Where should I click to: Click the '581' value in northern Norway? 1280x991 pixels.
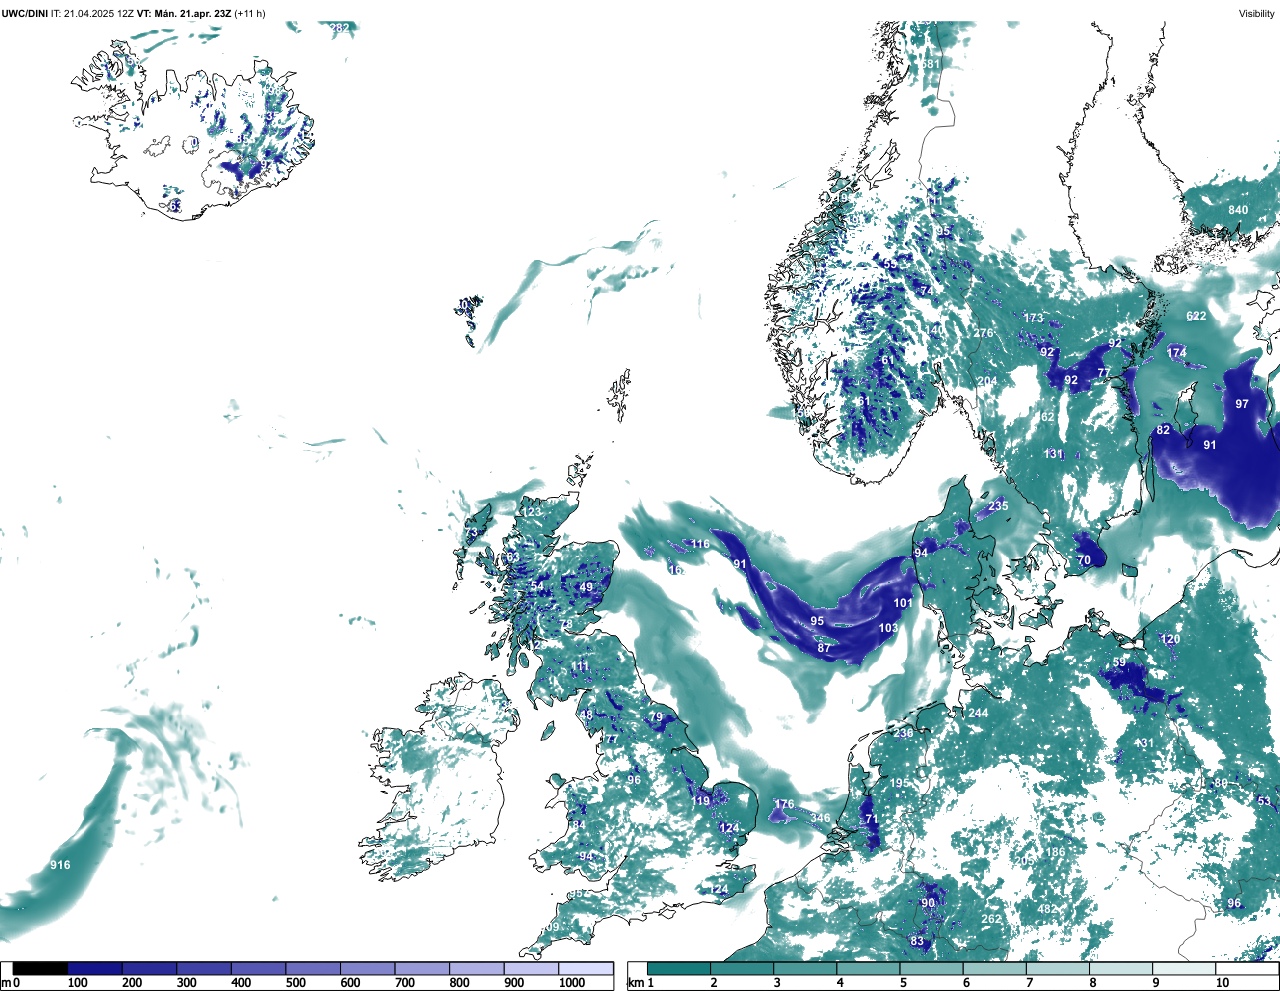coord(931,64)
